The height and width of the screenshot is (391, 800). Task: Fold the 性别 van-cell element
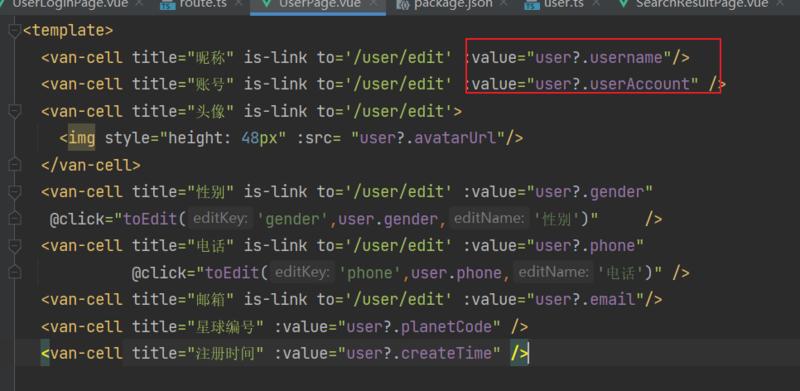pos(15,191)
